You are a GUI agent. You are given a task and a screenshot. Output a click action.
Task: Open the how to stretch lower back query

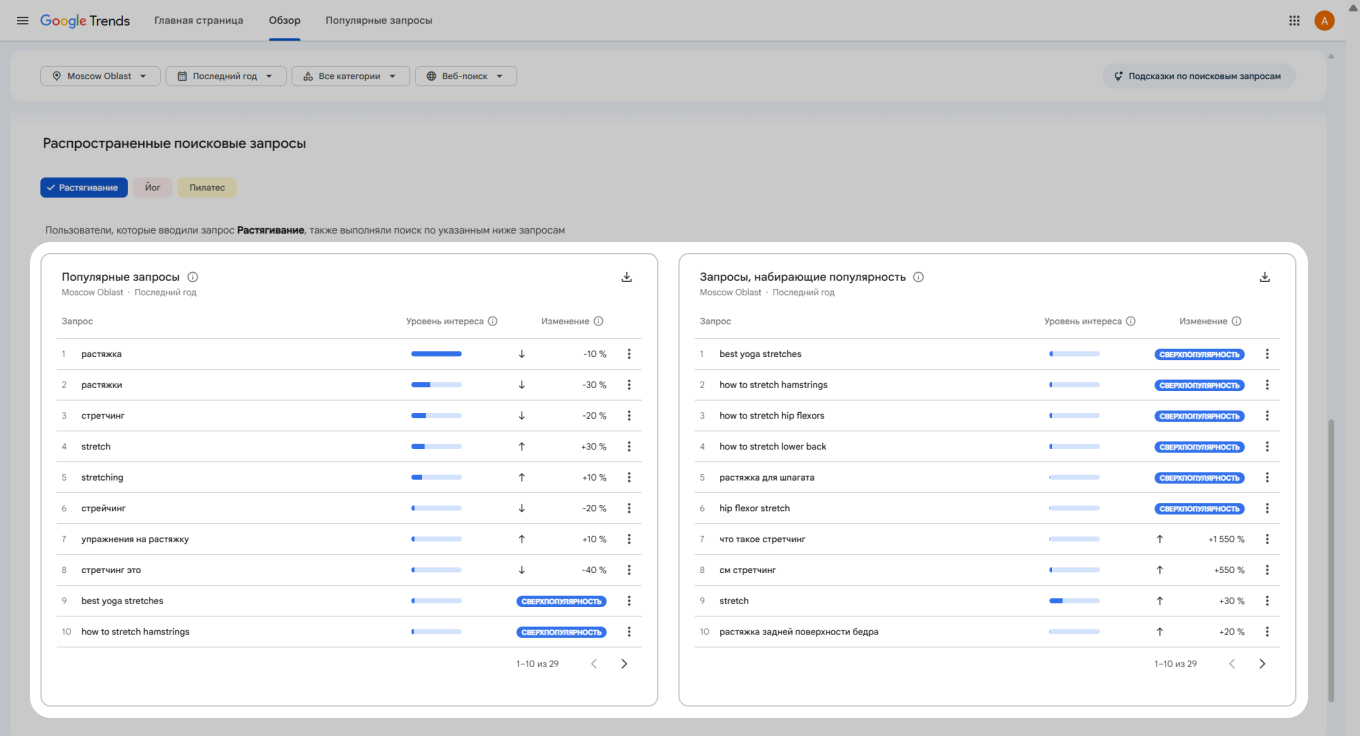(x=773, y=447)
